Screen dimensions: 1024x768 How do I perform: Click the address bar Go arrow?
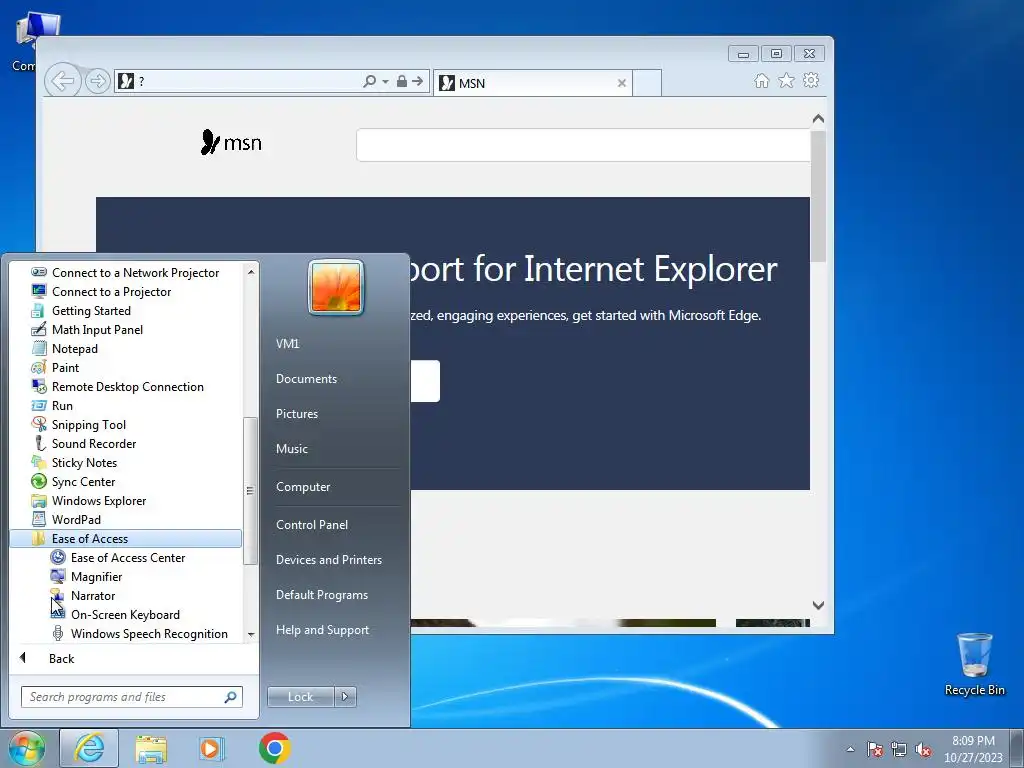[x=418, y=81]
